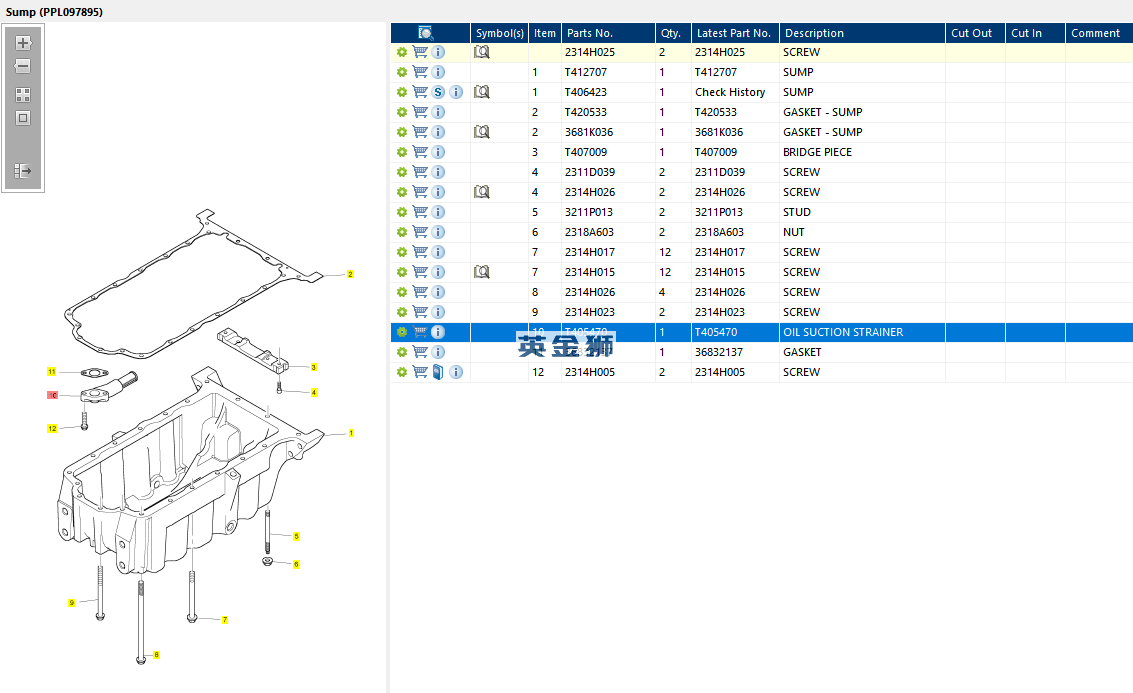The width and height of the screenshot is (1133, 693).
Task: Select callout 2 on the gasket diagram
Action: pos(350,274)
